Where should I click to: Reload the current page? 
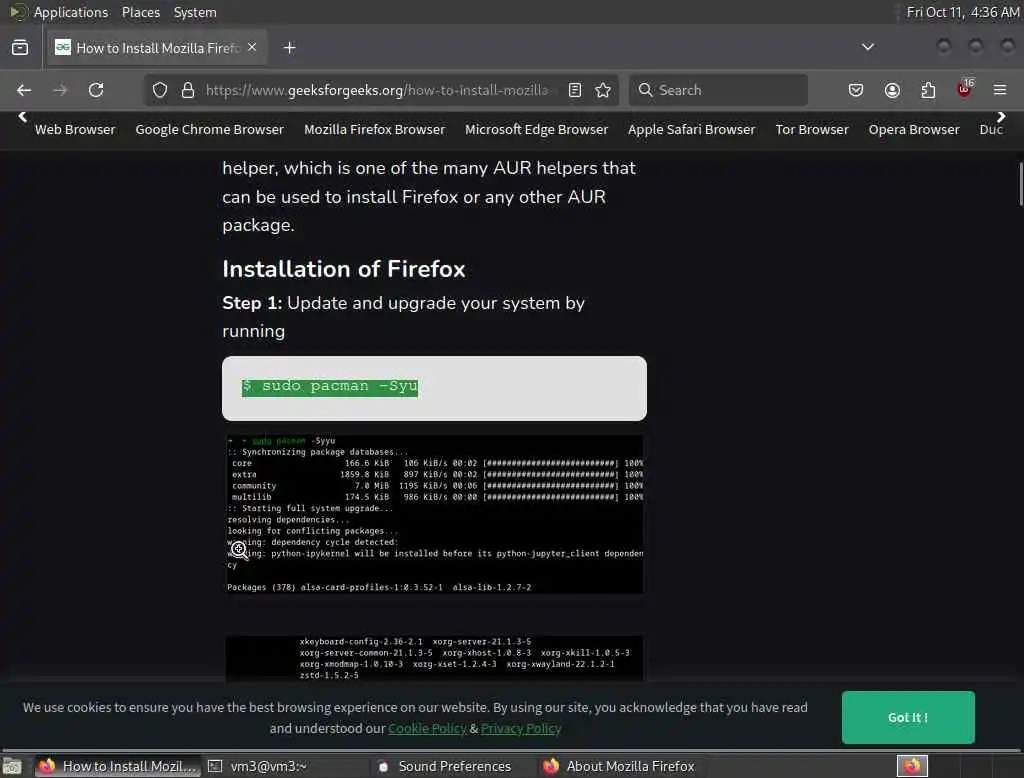(x=96, y=90)
